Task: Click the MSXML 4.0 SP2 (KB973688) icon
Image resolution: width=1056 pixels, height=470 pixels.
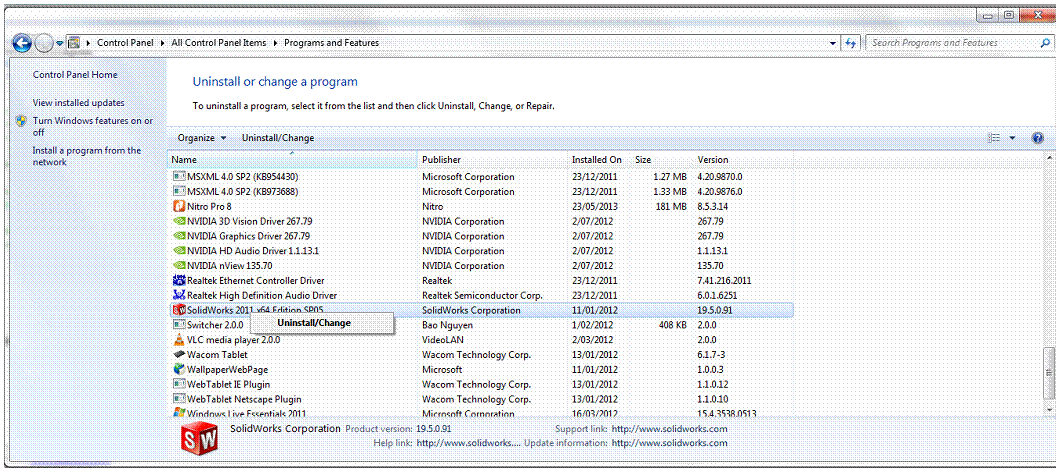Action: (x=179, y=192)
